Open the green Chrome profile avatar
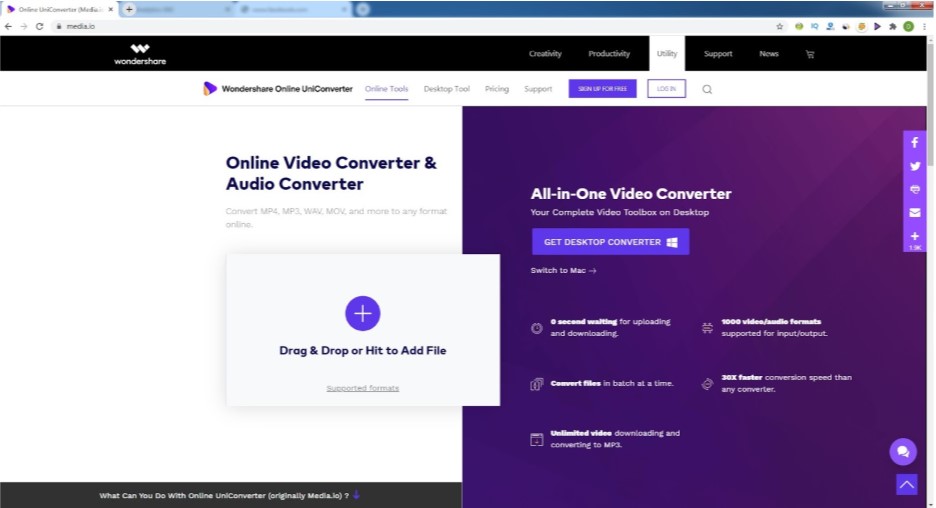The width and height of the screenshot is (936, 508). (908, 26)
